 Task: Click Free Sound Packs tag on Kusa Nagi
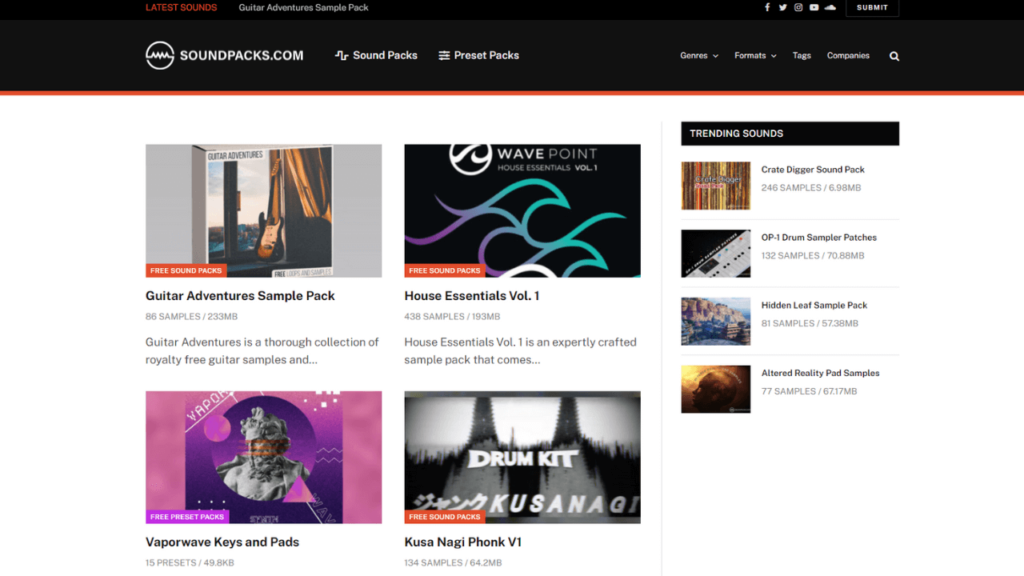[x=445, y=517]
